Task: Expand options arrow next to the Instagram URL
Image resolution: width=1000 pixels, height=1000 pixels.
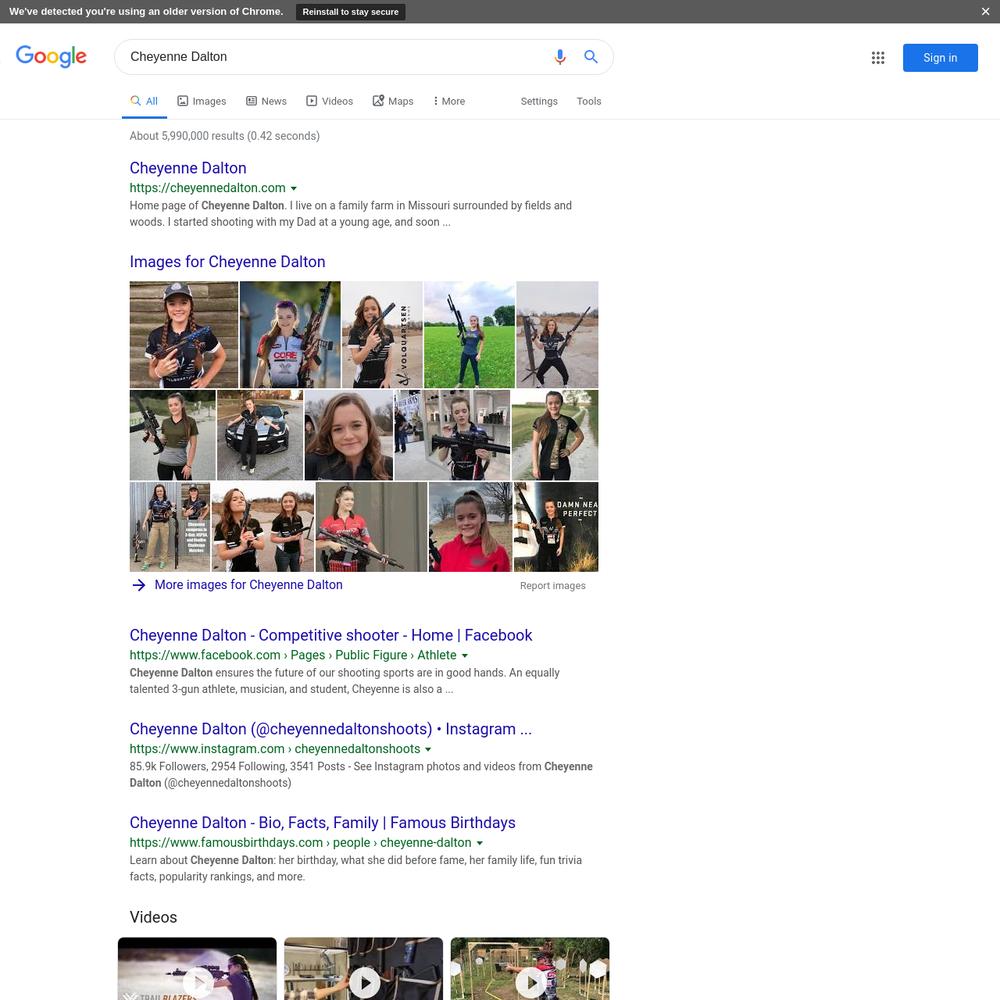Action: point(429,749)
